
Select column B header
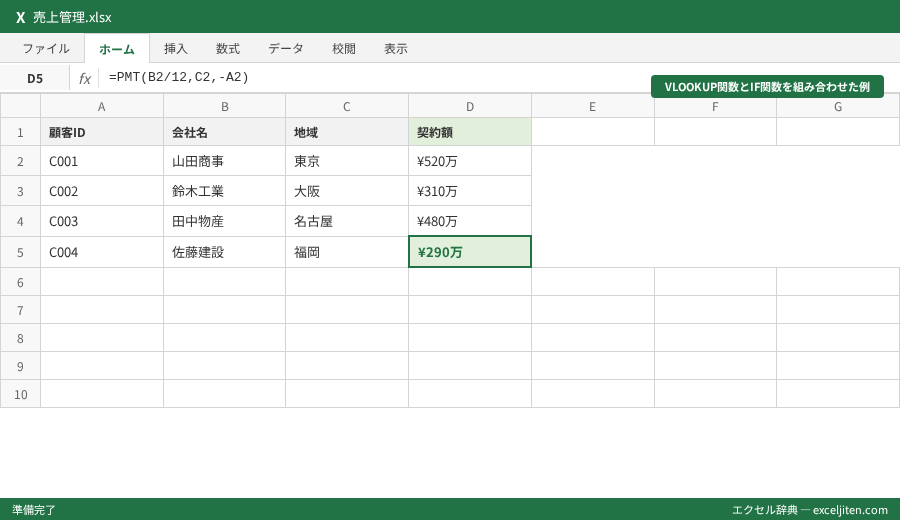224,107
